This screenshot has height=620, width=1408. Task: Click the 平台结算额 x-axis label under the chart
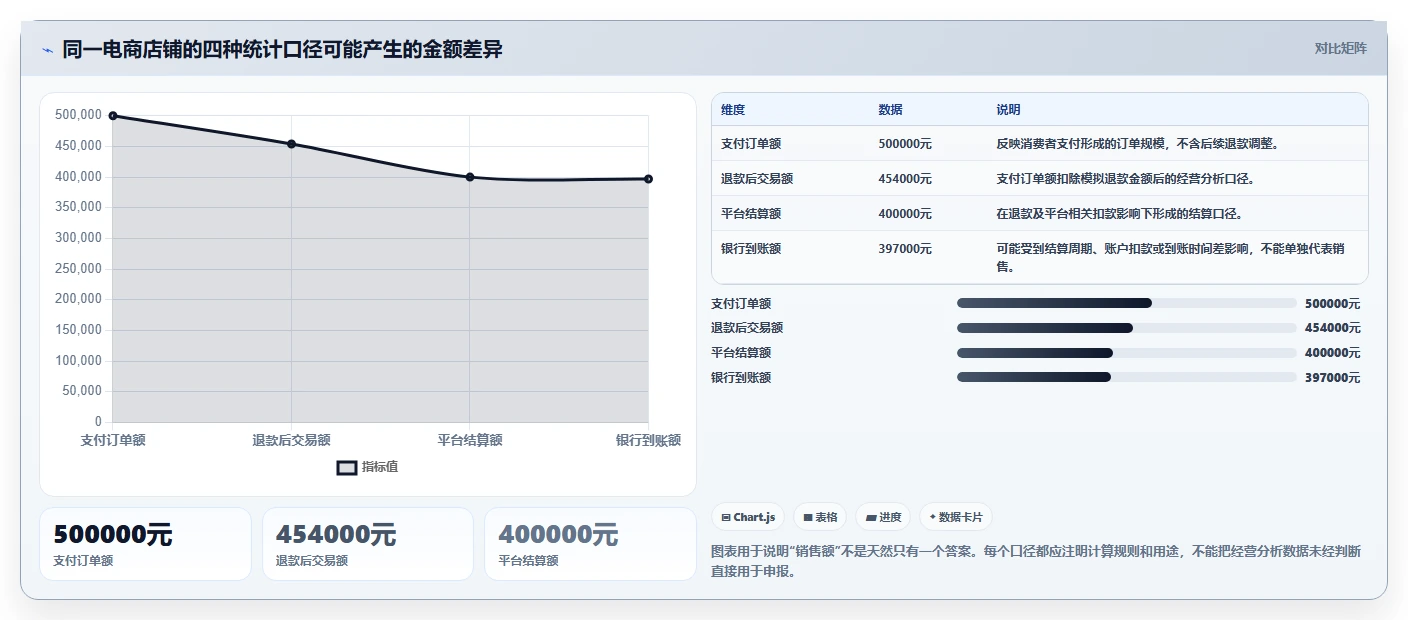coord(470,440)
